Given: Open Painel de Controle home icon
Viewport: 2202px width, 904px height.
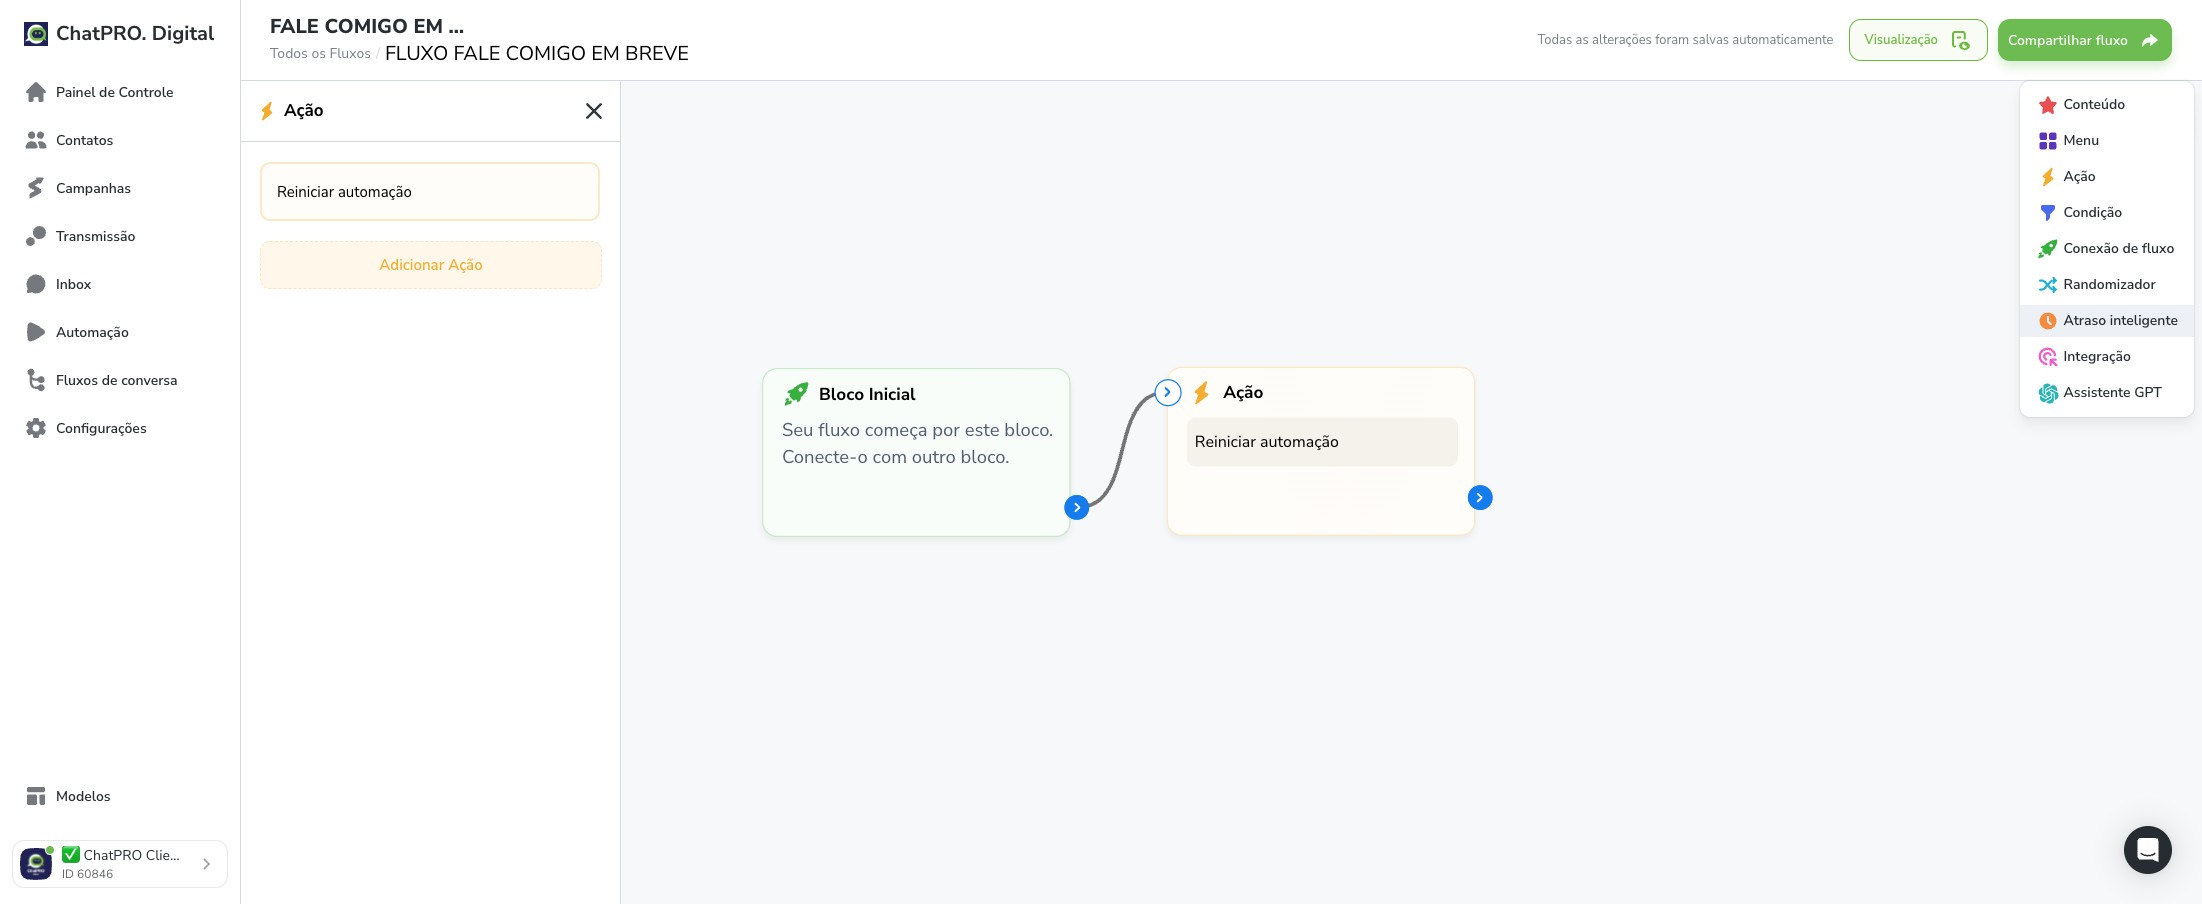Looking at the screenshot, I should [36, 92].
